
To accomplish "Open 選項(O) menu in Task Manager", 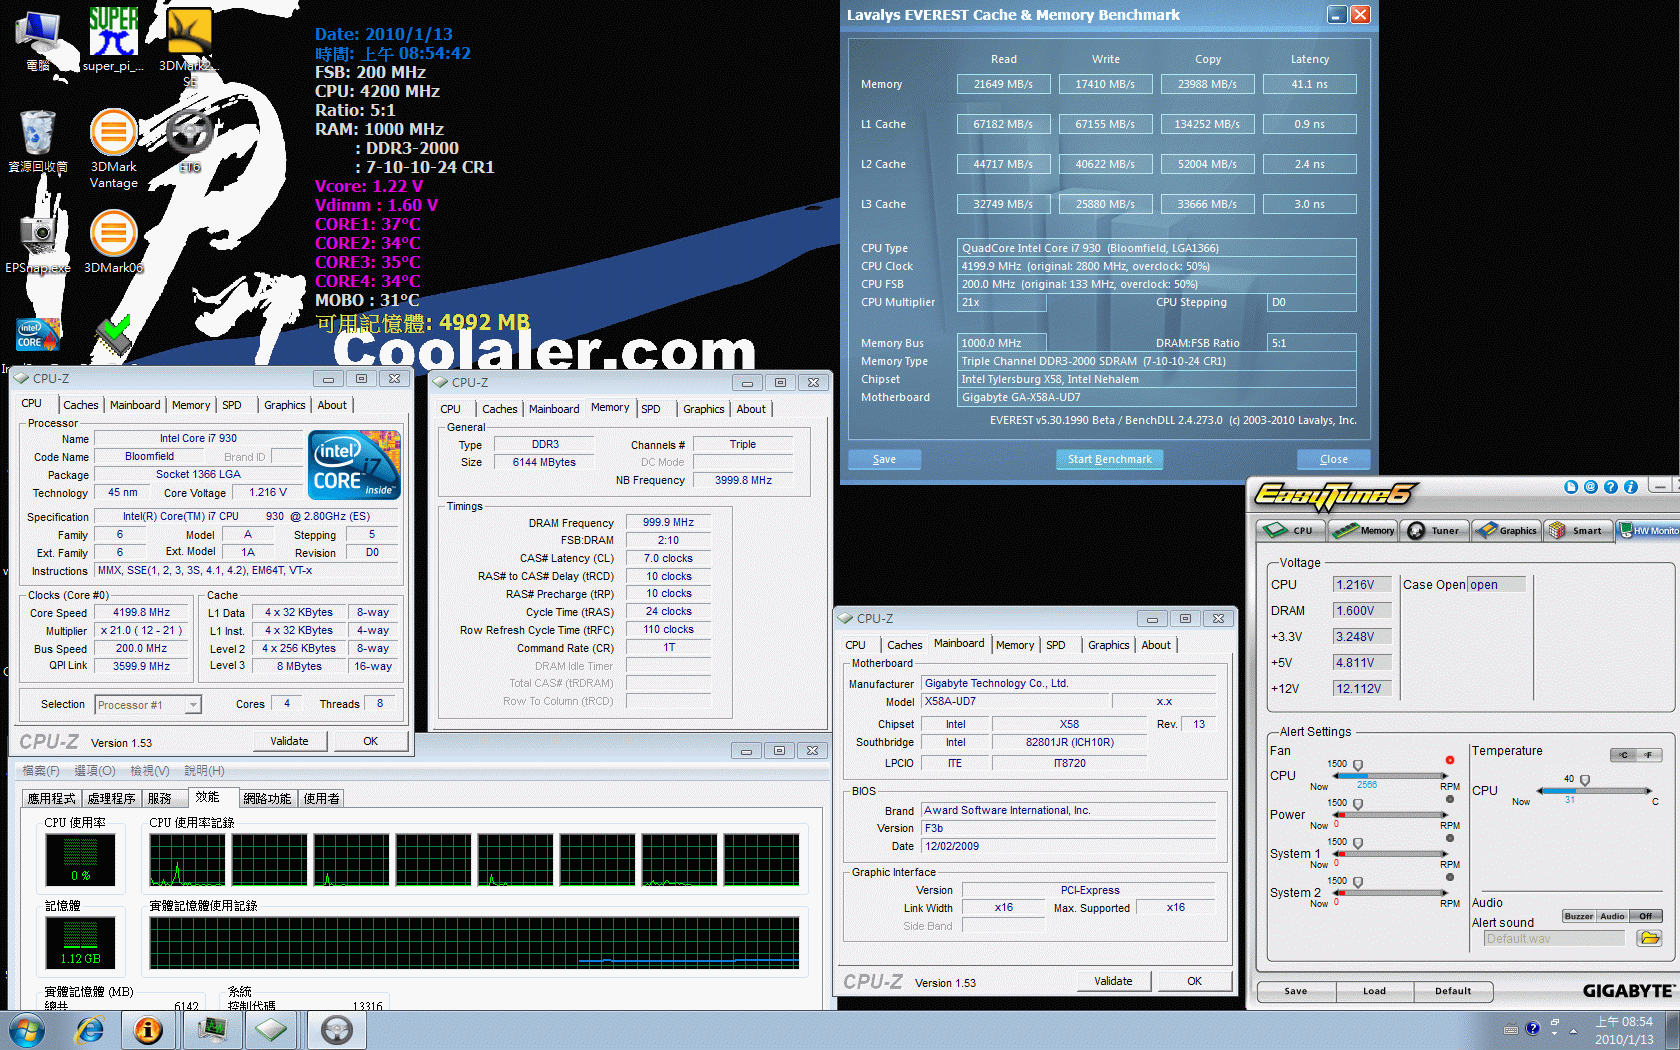I will click(x=95, y=771).
